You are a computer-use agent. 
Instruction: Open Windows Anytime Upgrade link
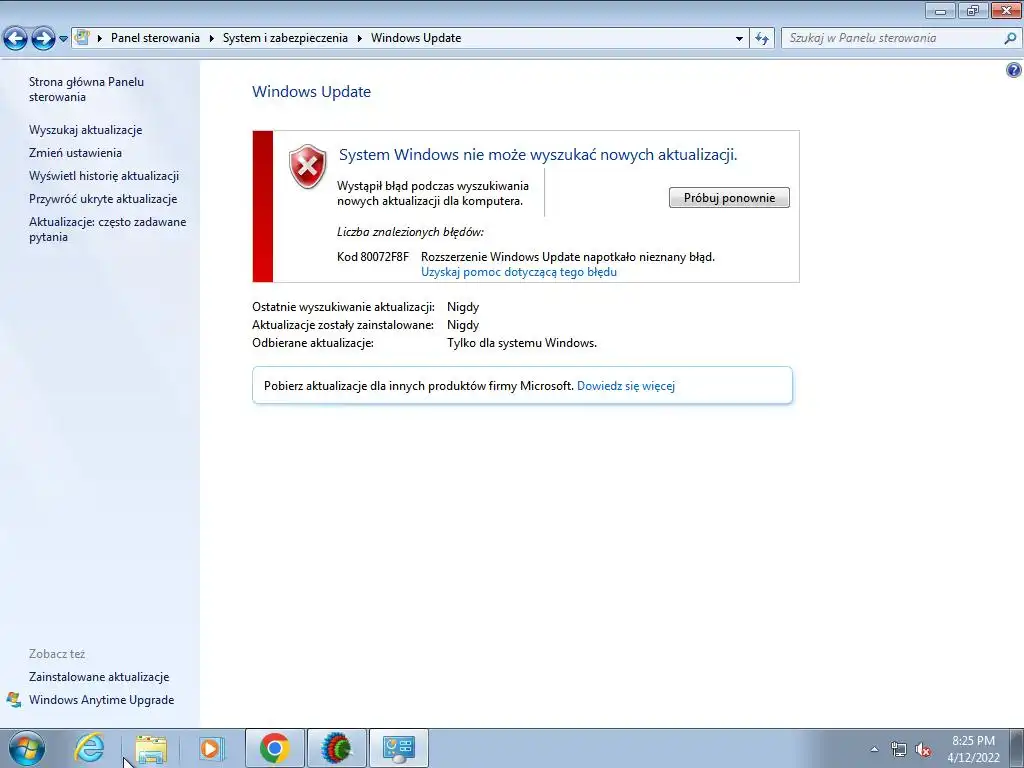point(101,699)
